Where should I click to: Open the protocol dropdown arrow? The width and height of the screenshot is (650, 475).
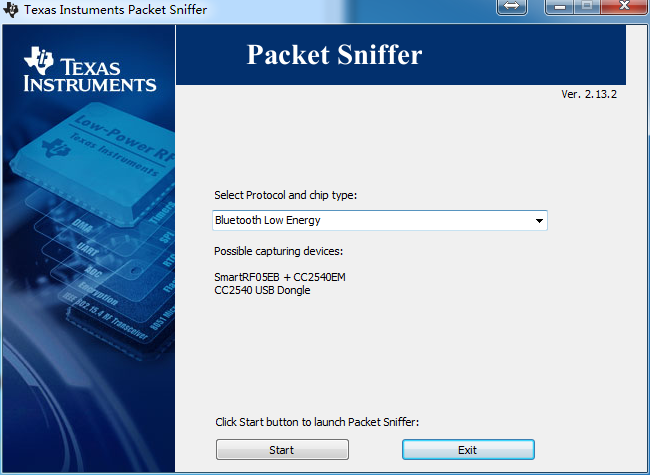click(539, 221)
